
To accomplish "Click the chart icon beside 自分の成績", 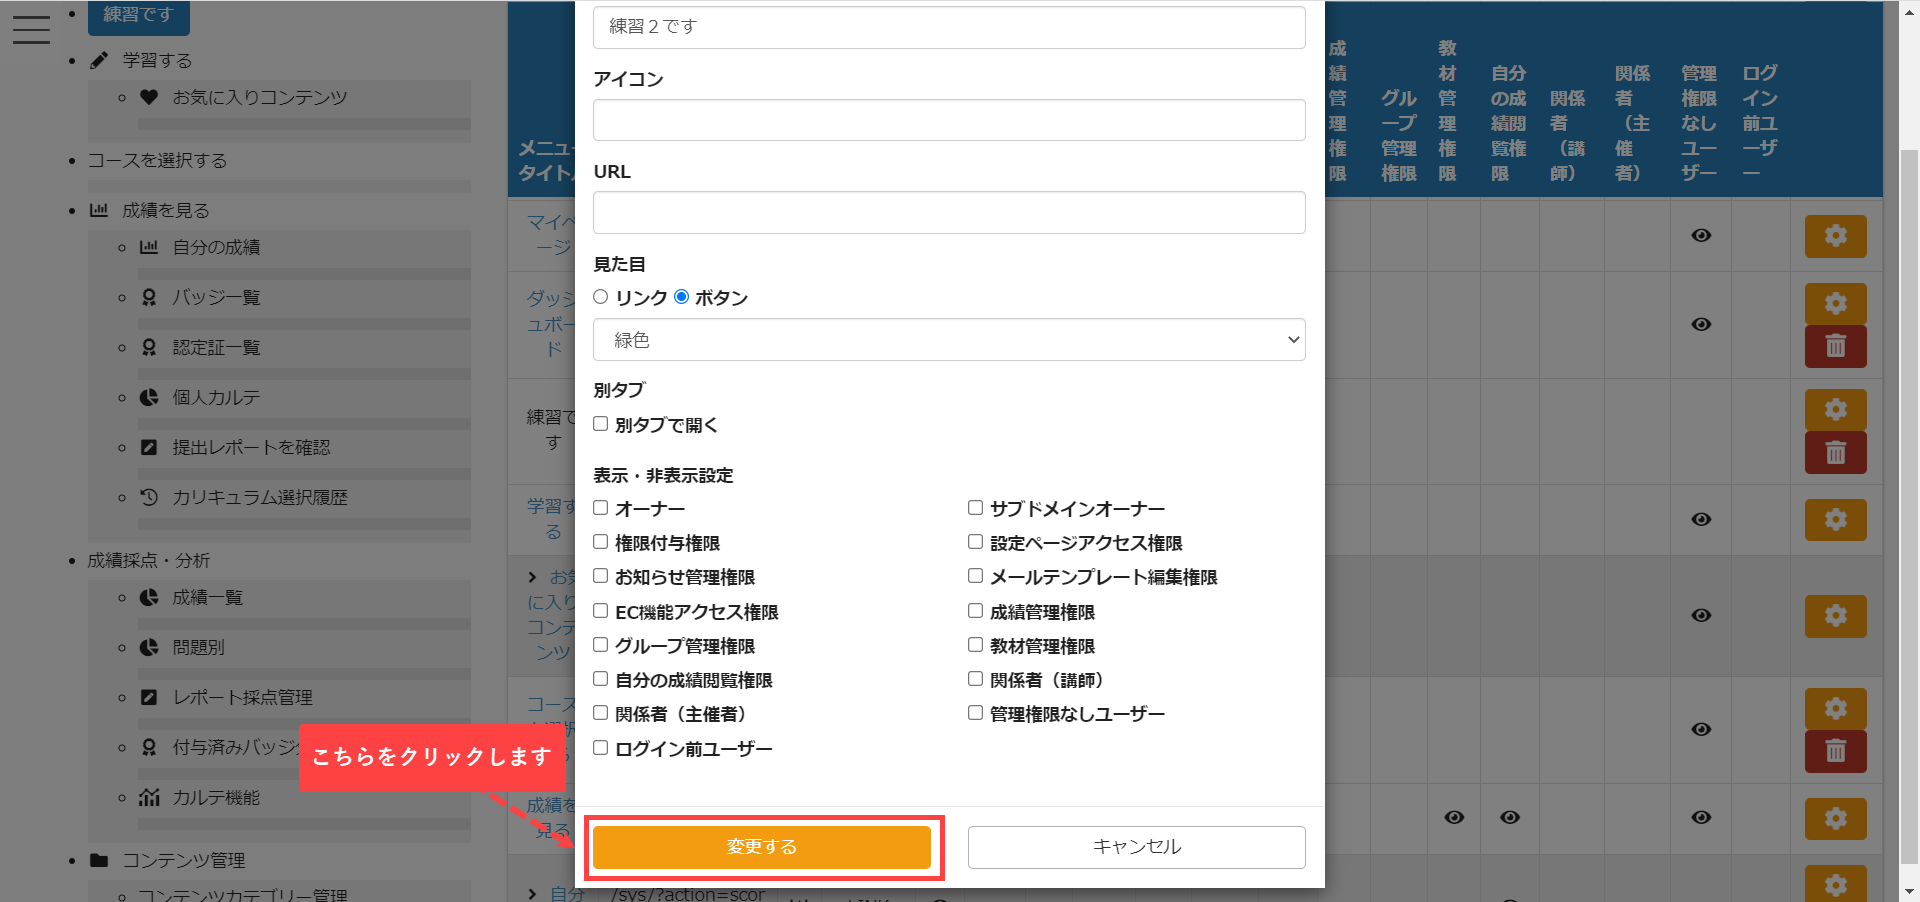I will pos(149,247).
